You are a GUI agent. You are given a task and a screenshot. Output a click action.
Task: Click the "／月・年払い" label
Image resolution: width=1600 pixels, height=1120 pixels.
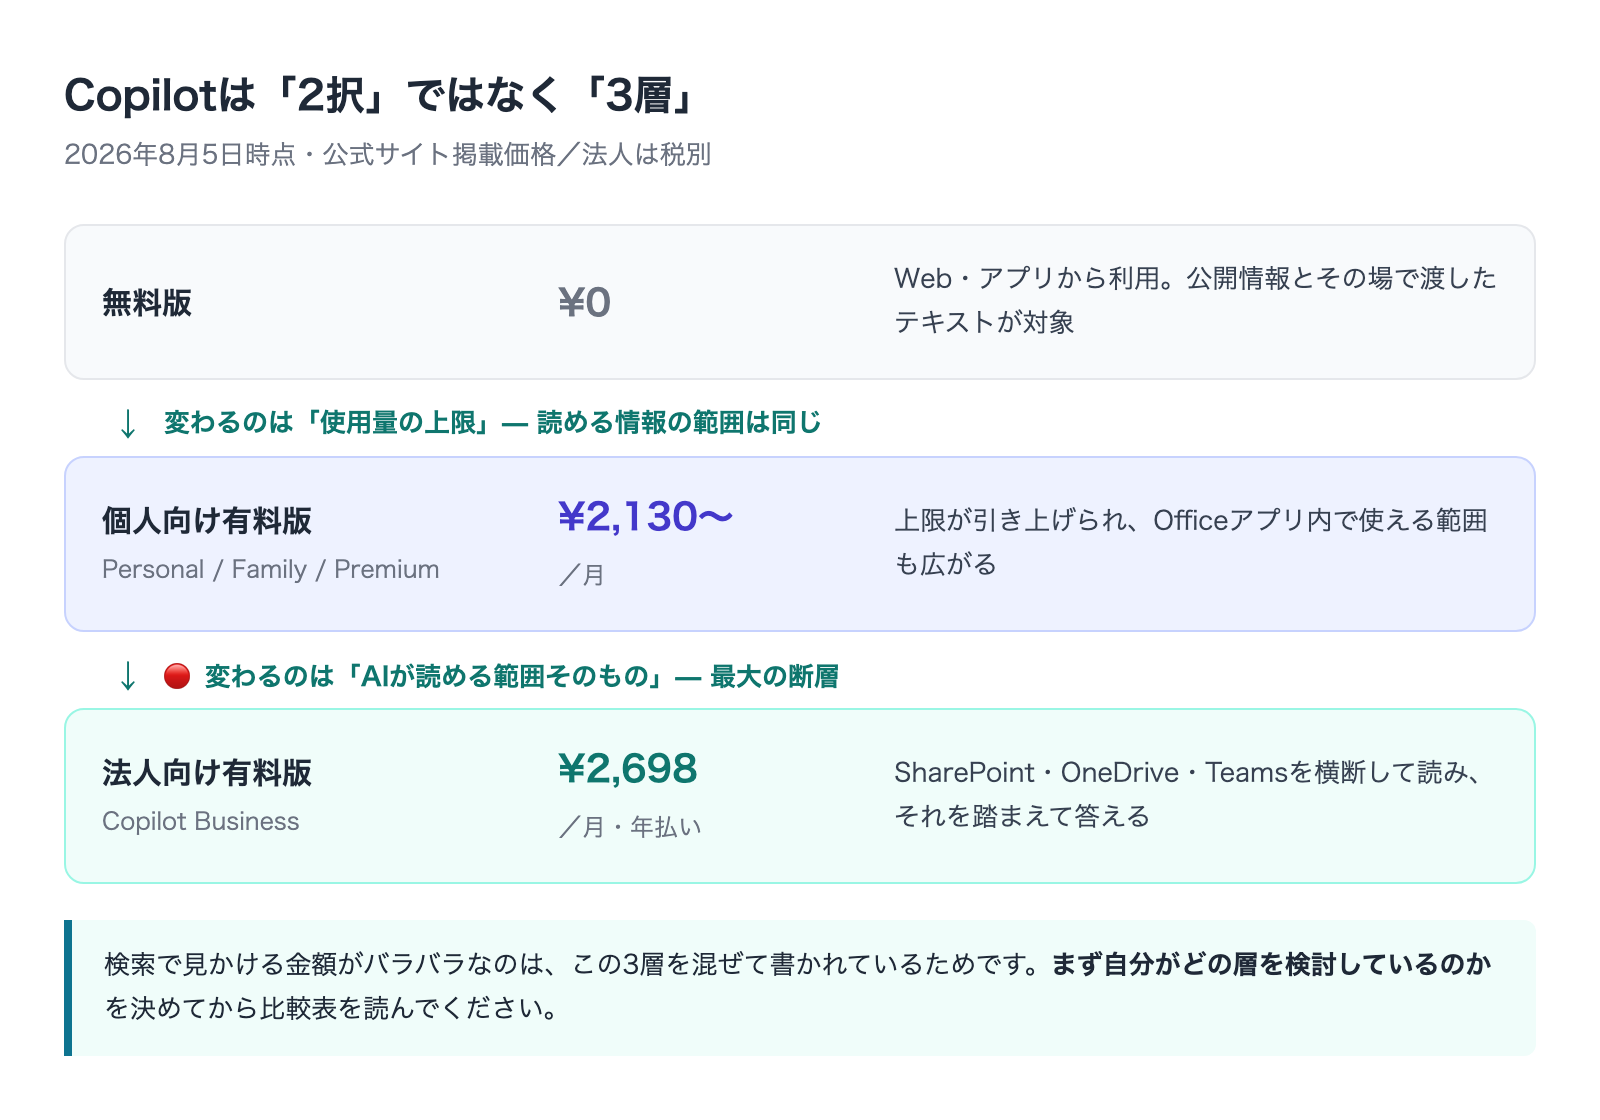pos(630,827)
